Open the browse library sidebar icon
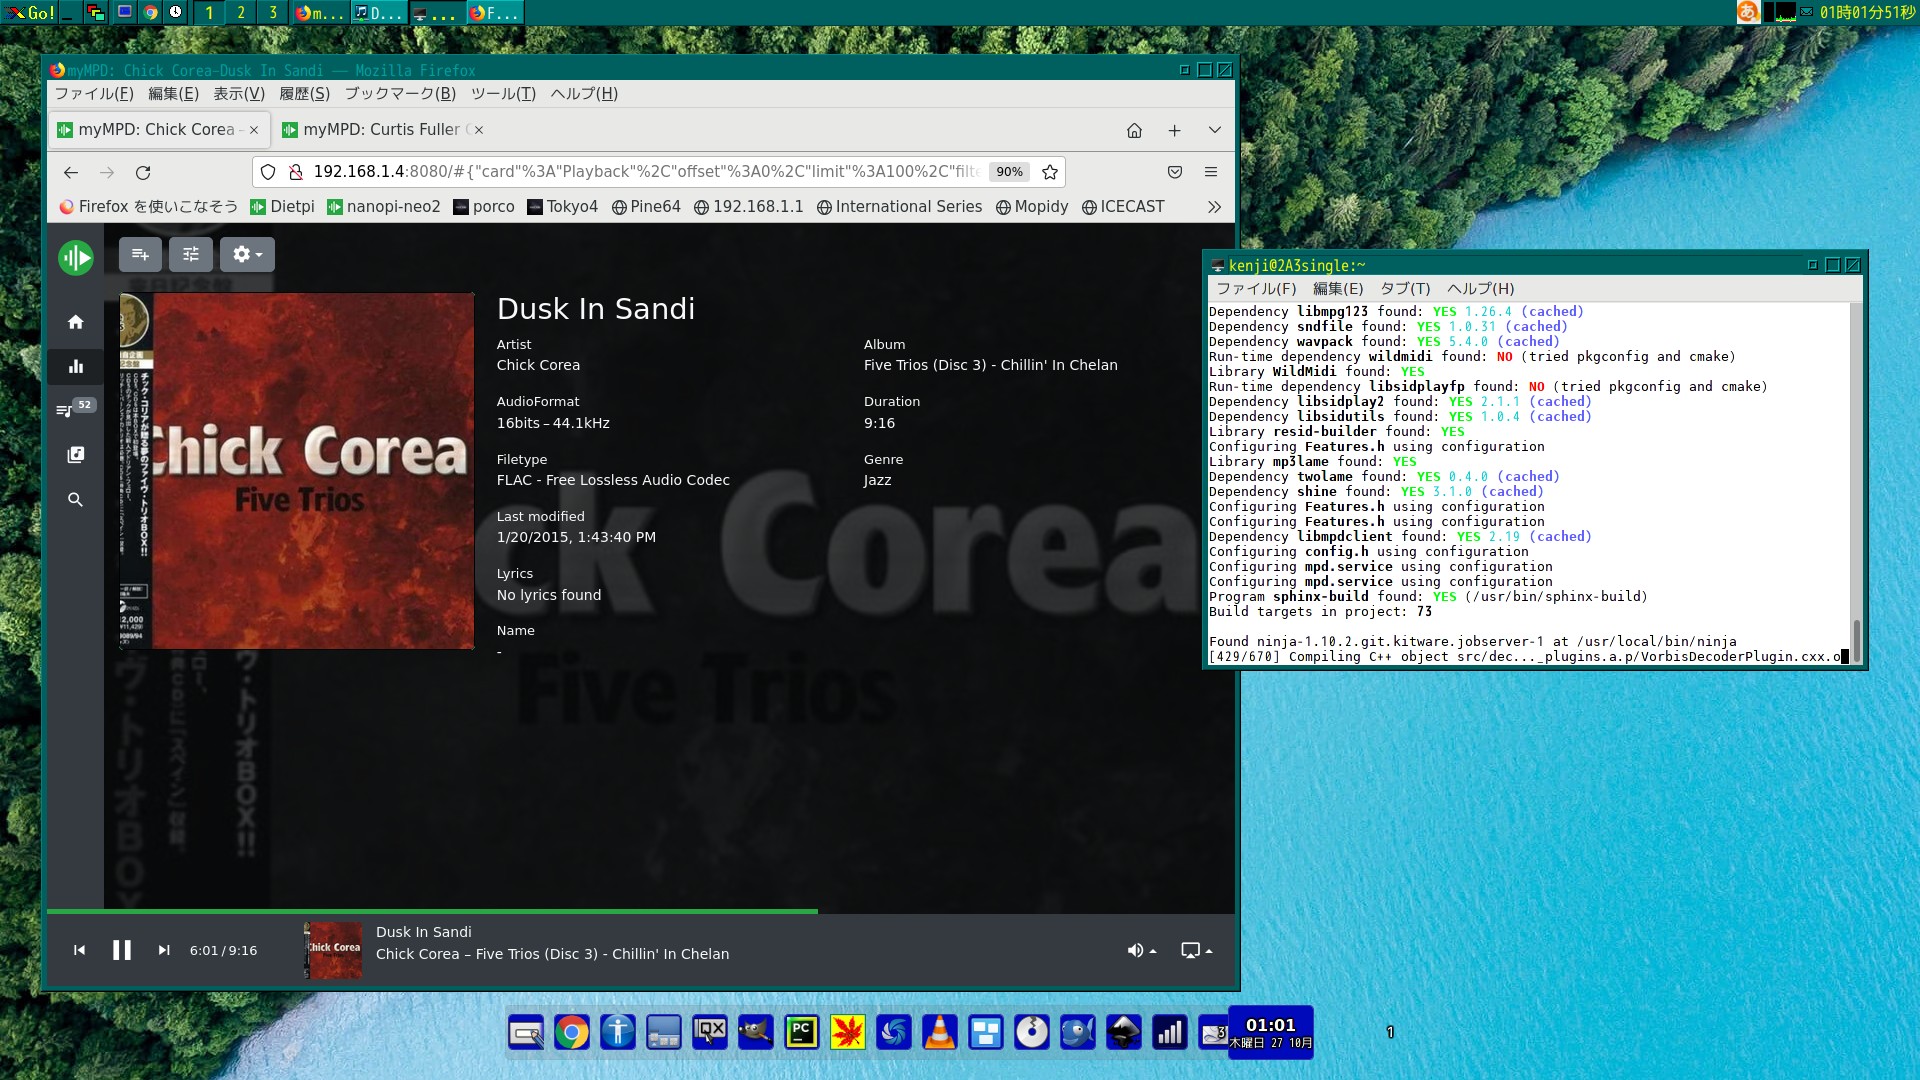Viewport: 1920px width, 1080px height. coord(75,455)
